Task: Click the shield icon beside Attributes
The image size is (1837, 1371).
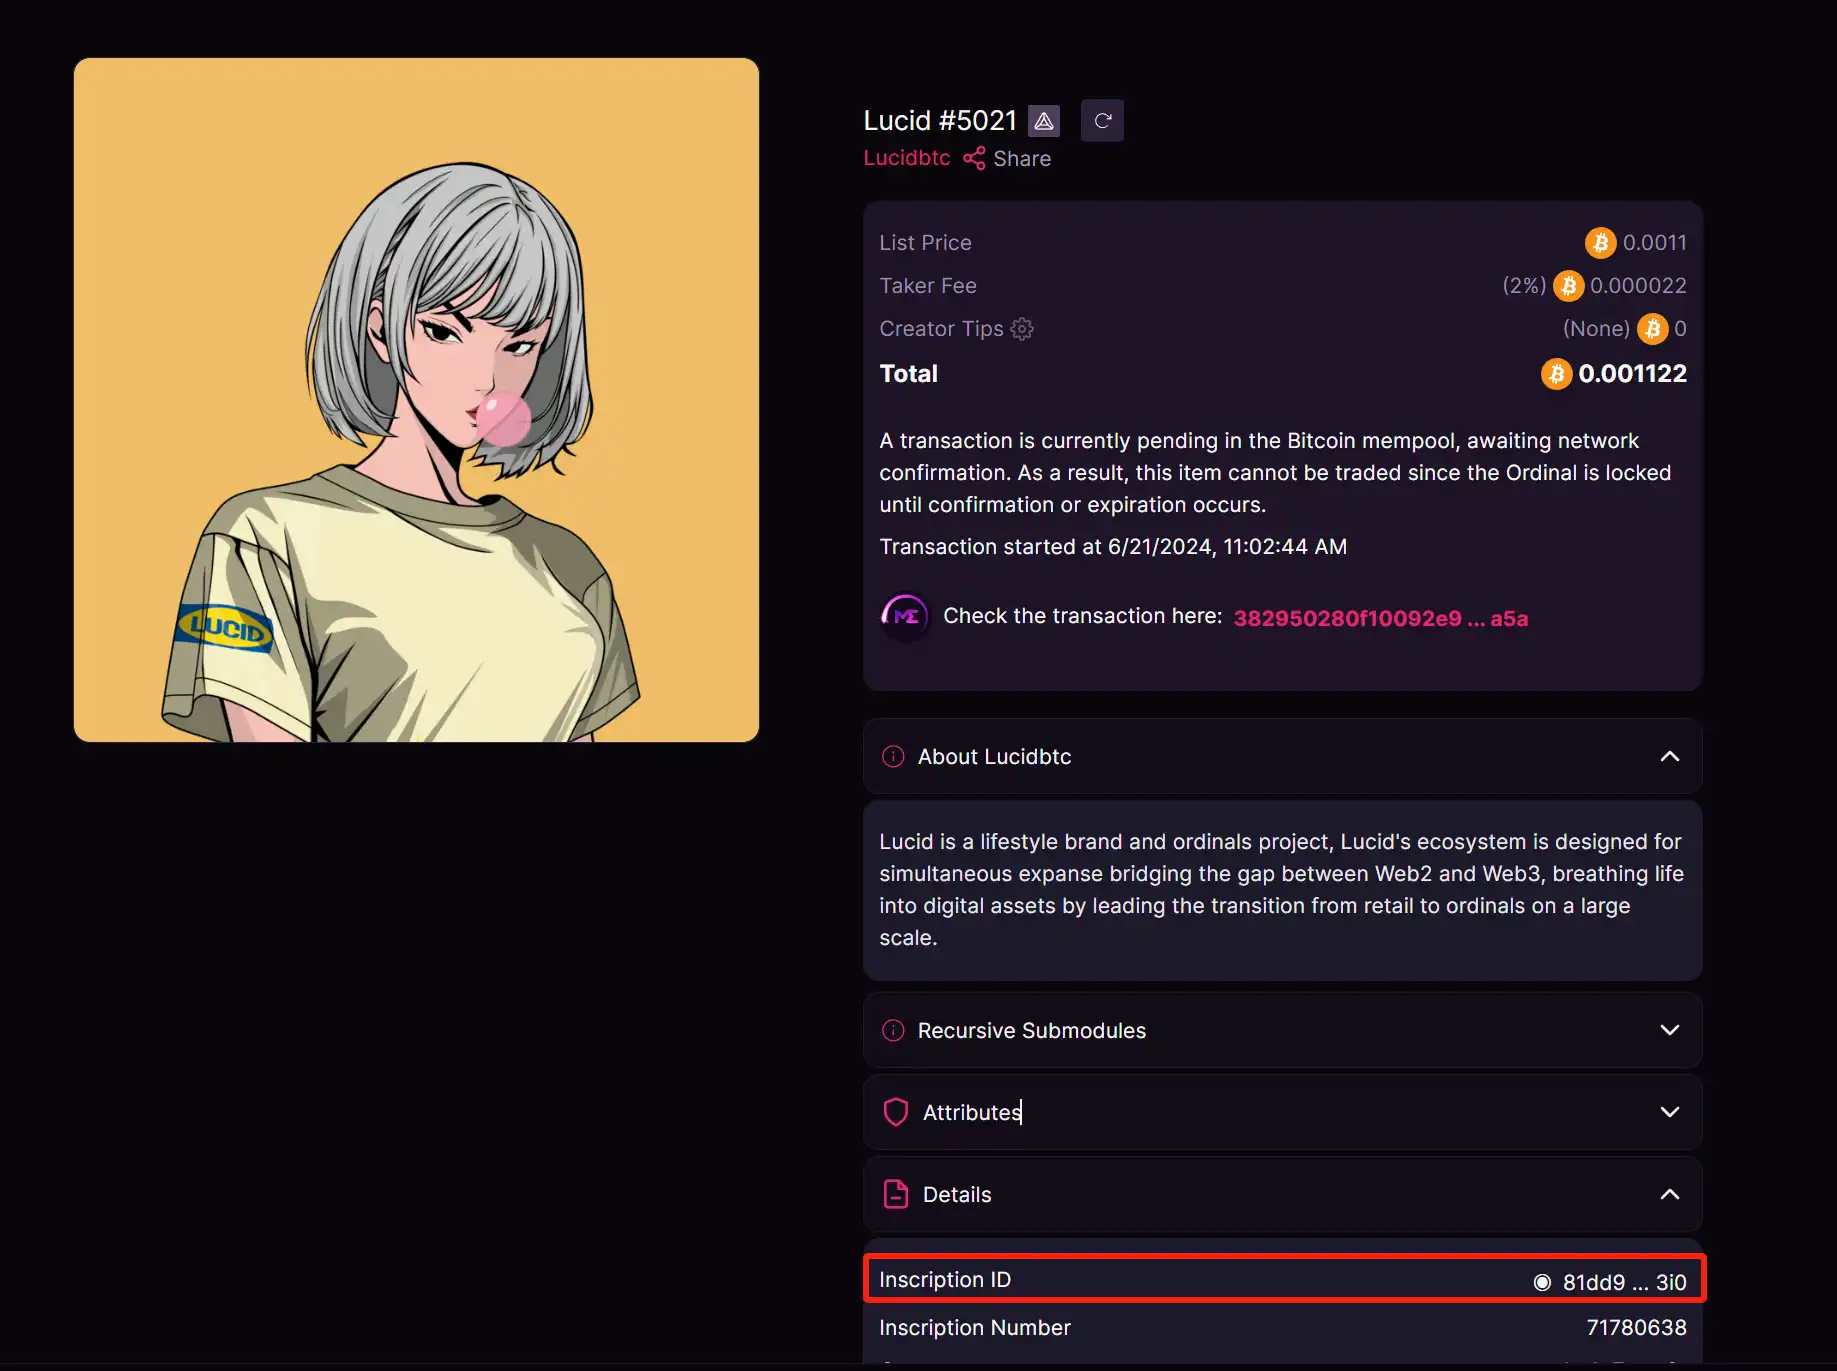Action: click(x=896, y=1112)
